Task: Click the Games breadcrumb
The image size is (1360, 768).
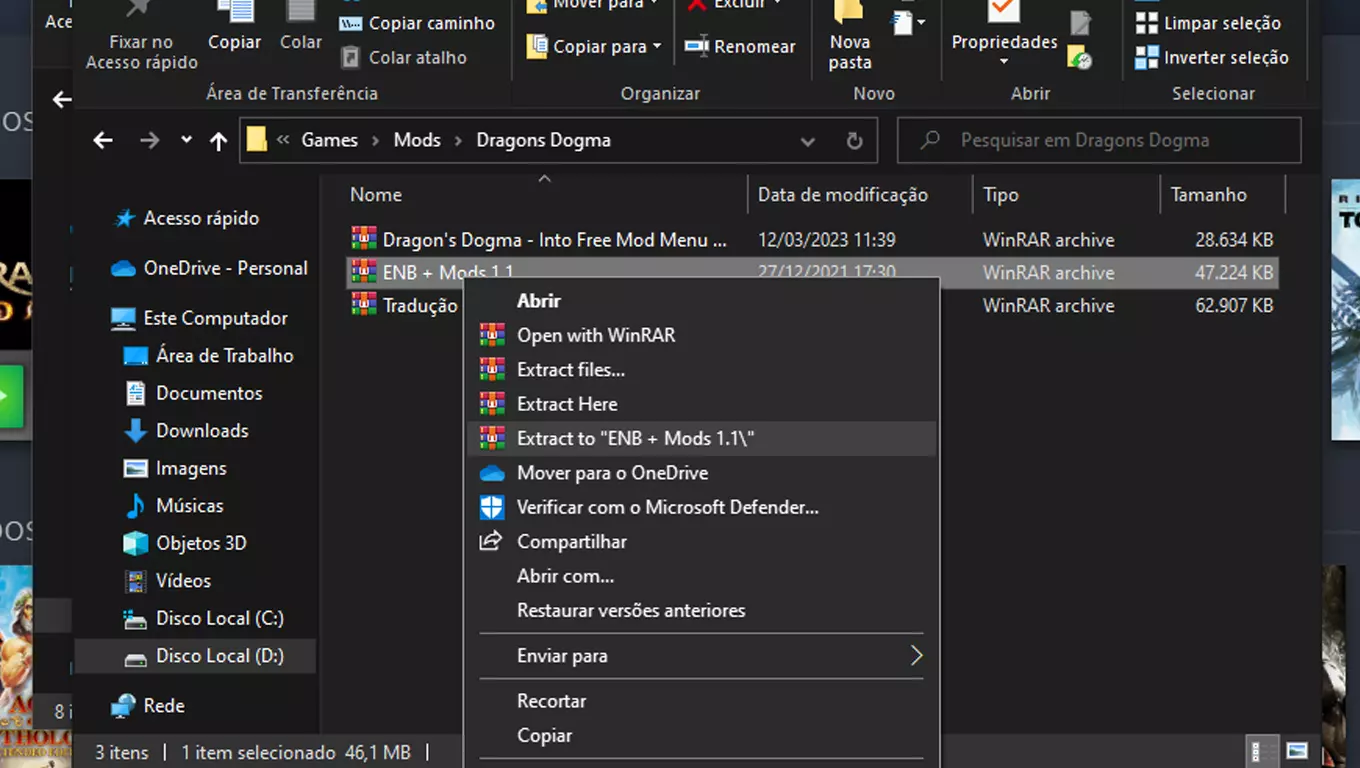Action: (329, 140)
